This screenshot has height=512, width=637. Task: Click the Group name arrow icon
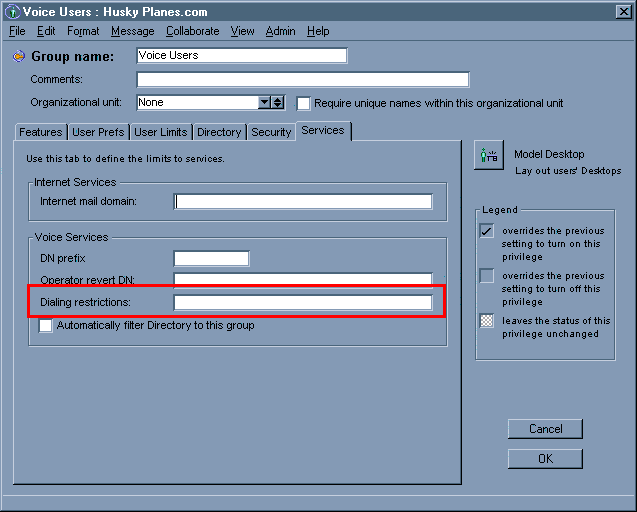pos(19,57)
